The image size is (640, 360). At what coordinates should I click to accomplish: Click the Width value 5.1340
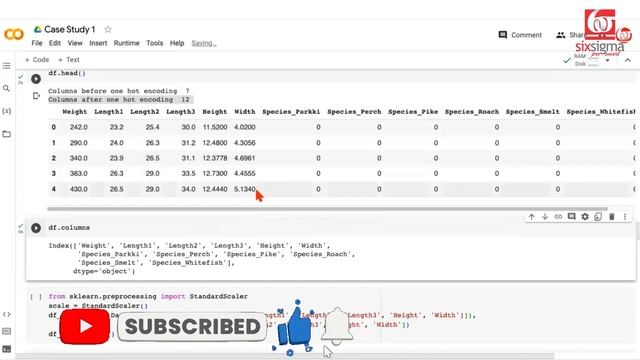[x=245, y=189]
